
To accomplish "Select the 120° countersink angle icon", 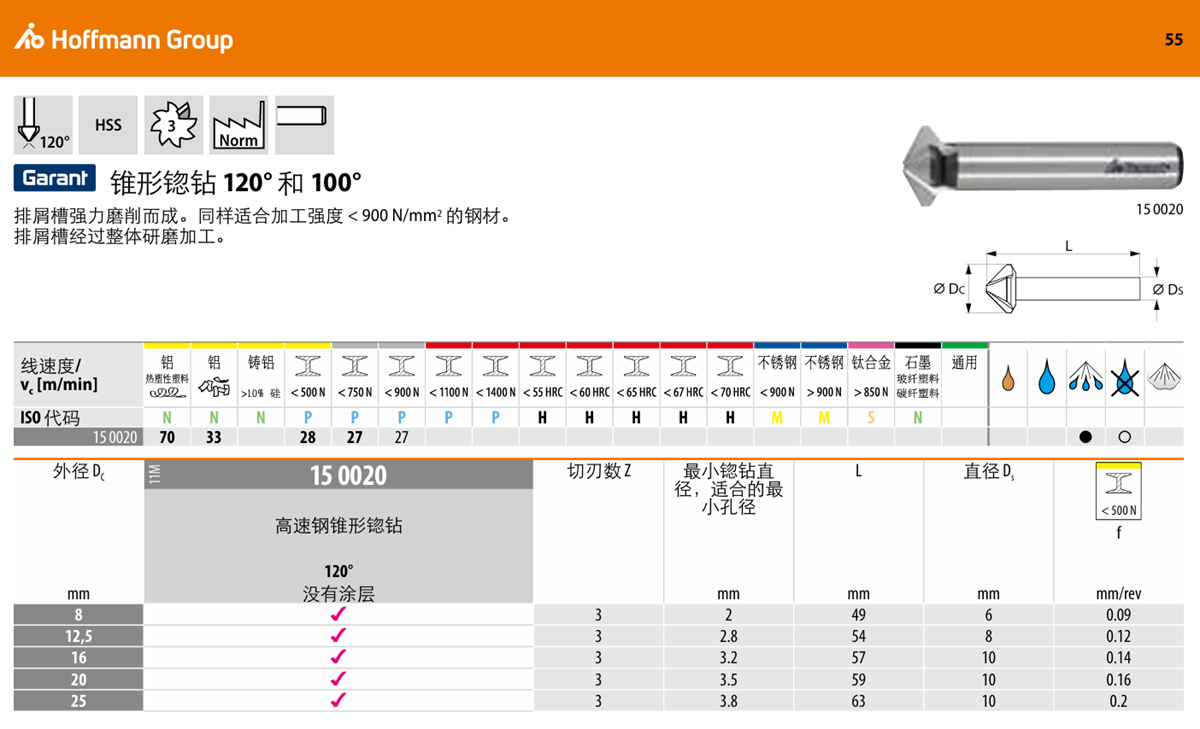I will (43, 125).
